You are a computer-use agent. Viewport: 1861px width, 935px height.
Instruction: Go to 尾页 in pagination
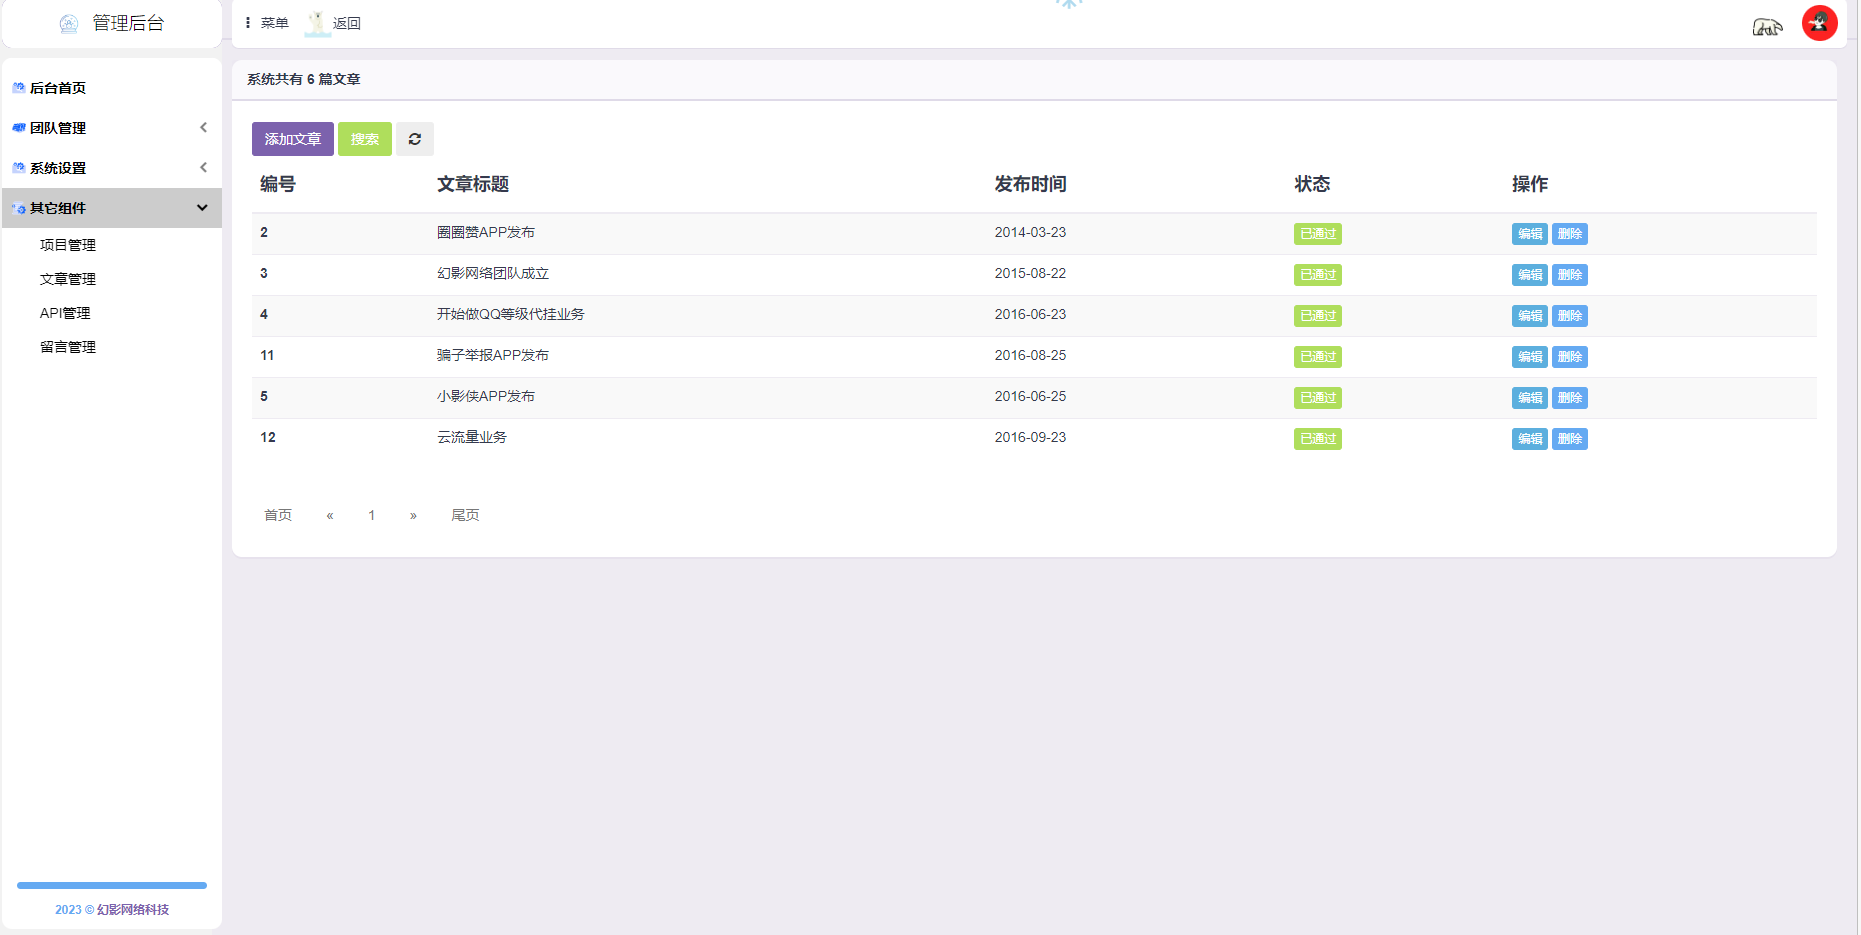pos(465,515)
